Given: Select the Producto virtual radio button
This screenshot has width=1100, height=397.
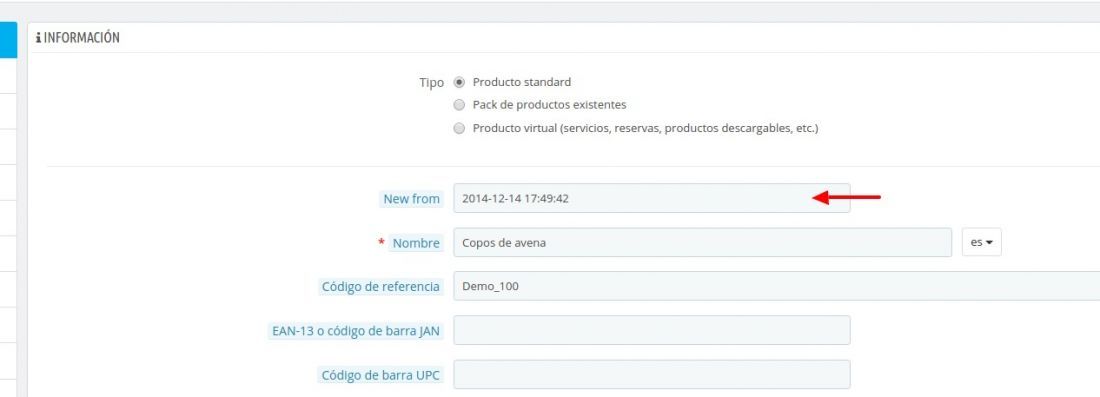Looking at the screenshot, I should tap(460, 128).
